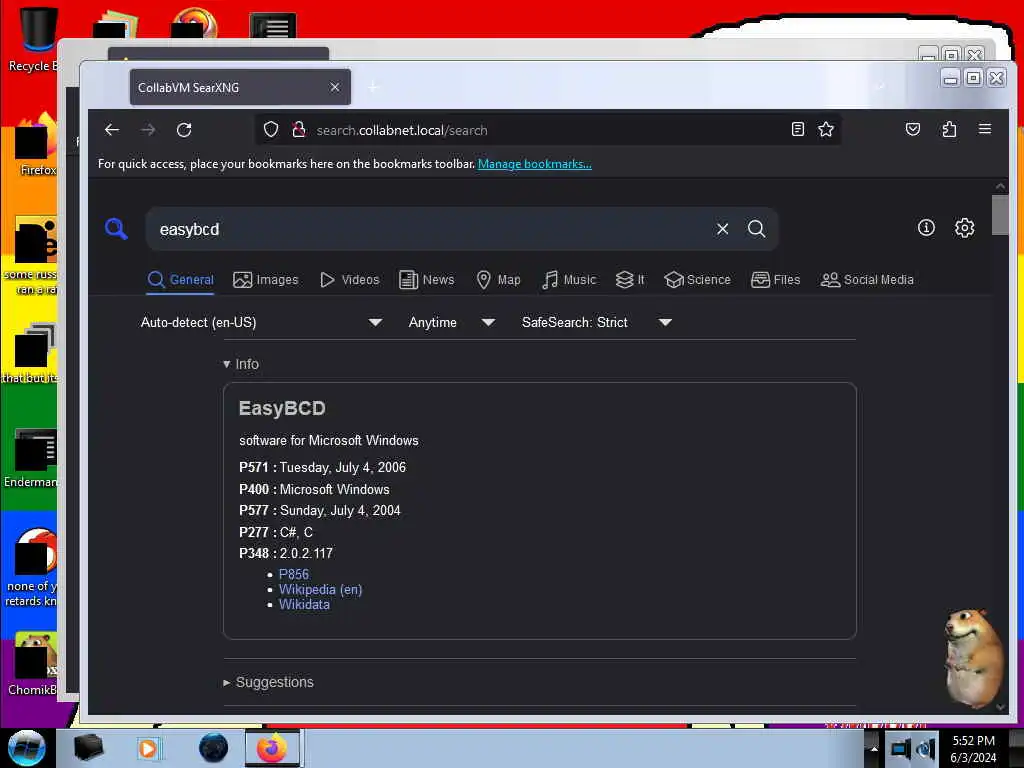Reload the page with the refresh icon
Viewport: 1024px width, 768px height.
[184, 130]
